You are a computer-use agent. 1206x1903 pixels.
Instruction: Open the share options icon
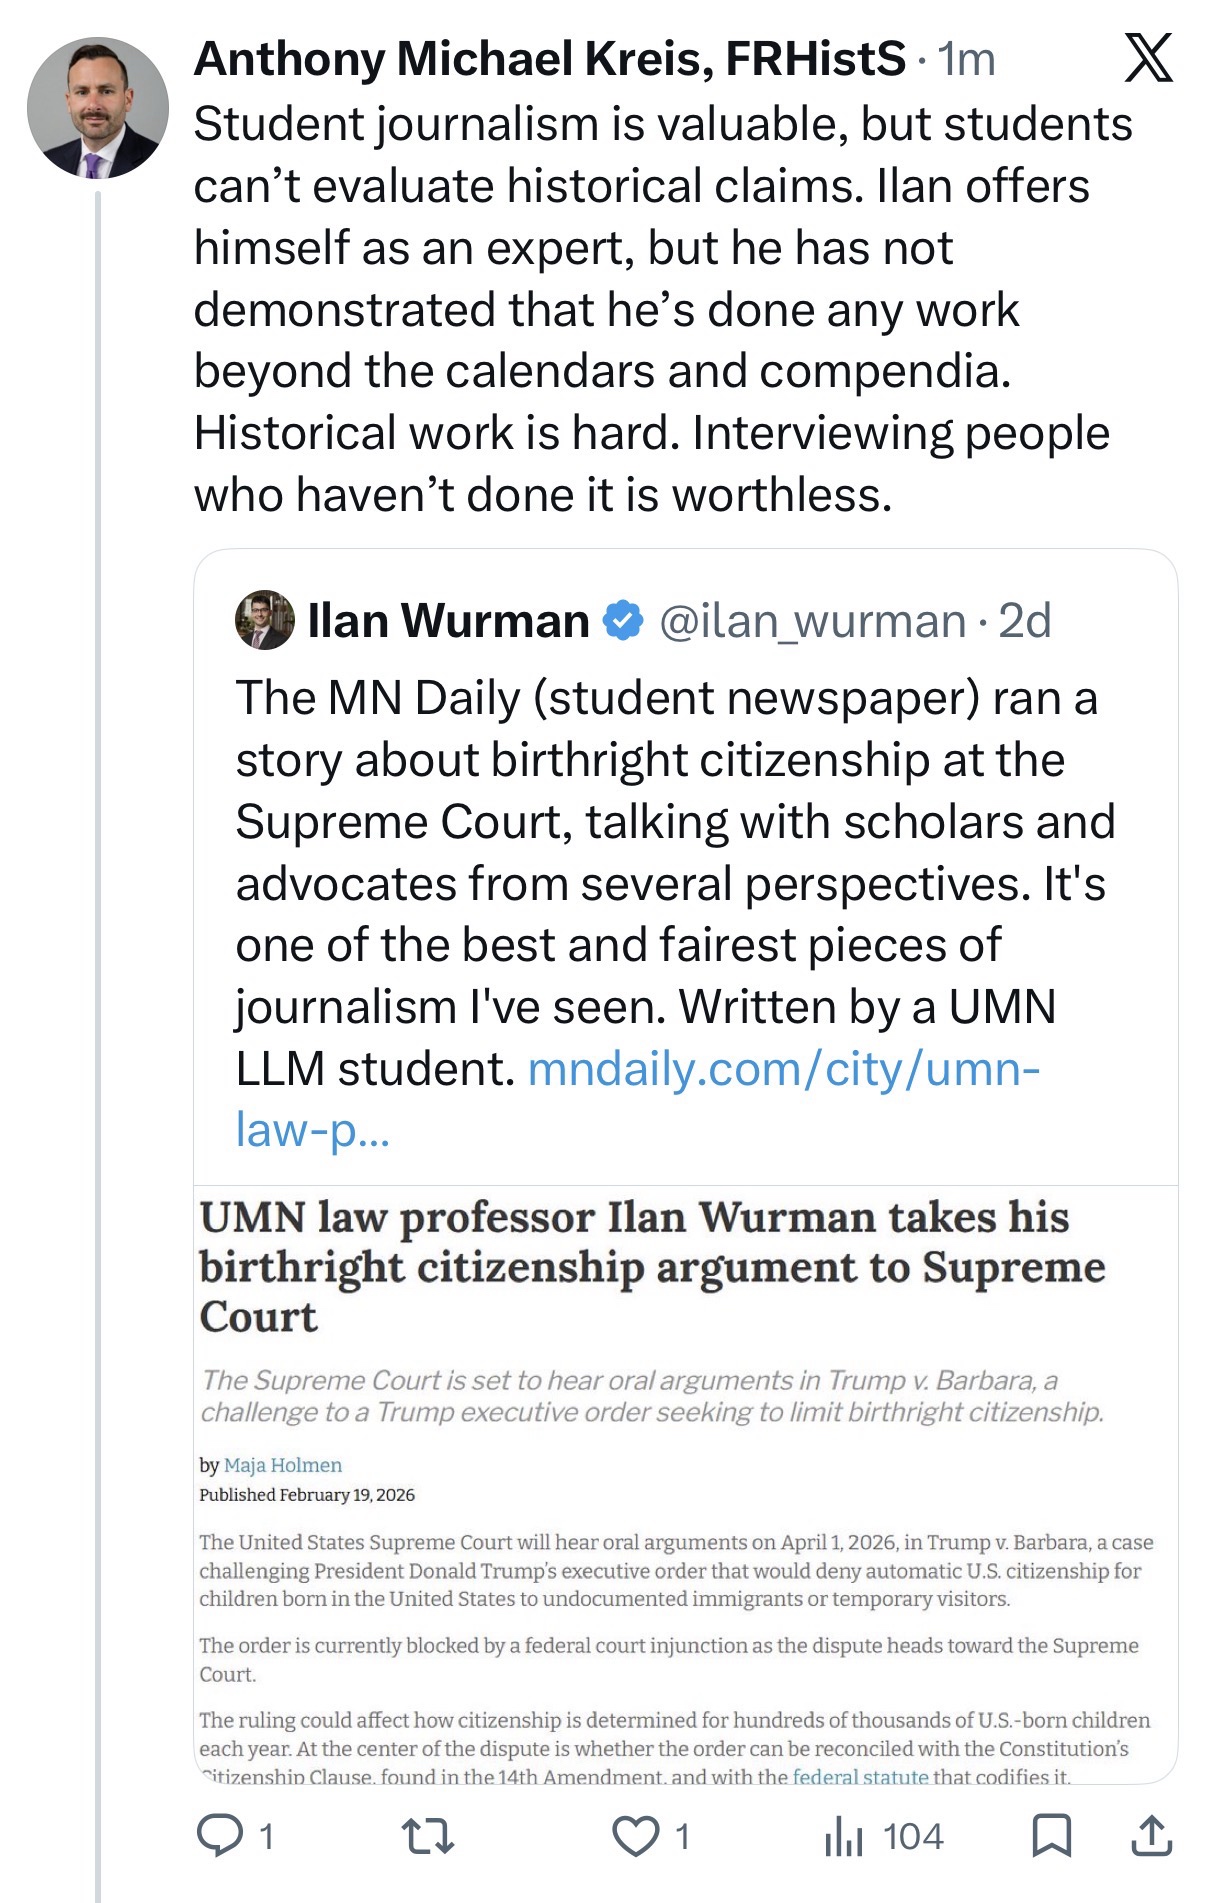[x=1151, y=1836]
